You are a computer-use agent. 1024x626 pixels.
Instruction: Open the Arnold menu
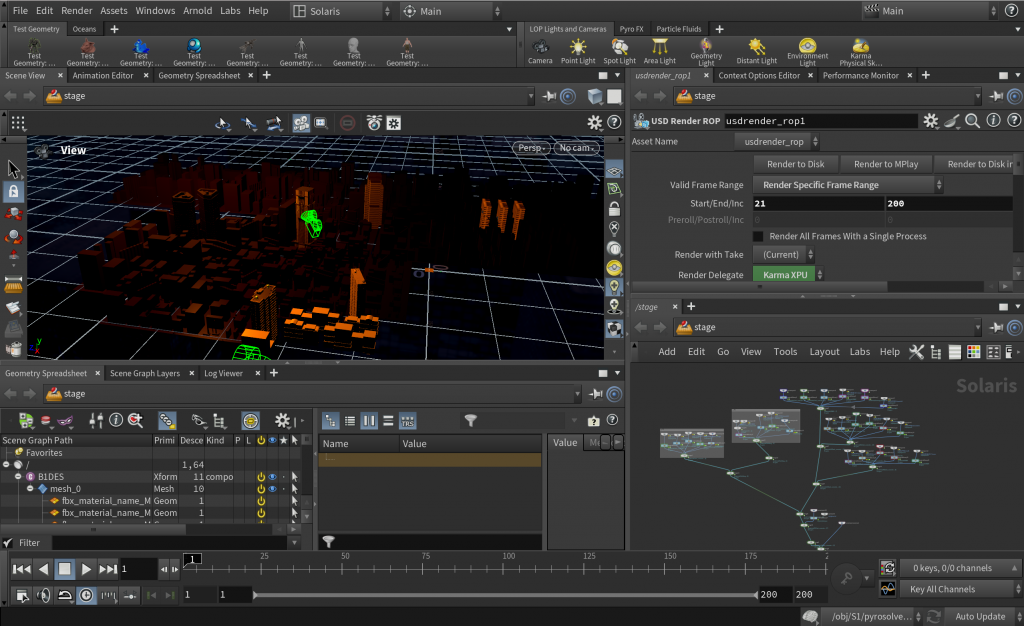pos(199,10)
